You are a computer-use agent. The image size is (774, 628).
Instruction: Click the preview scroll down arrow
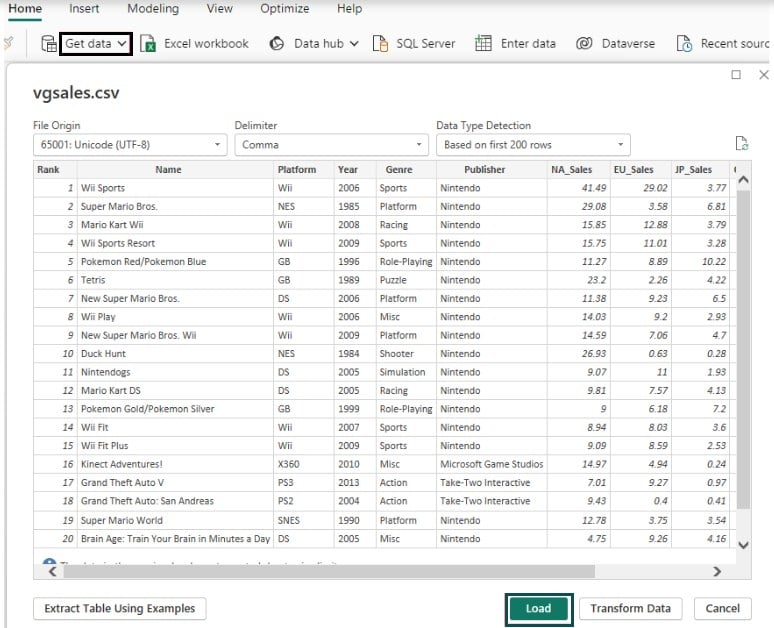743,545
